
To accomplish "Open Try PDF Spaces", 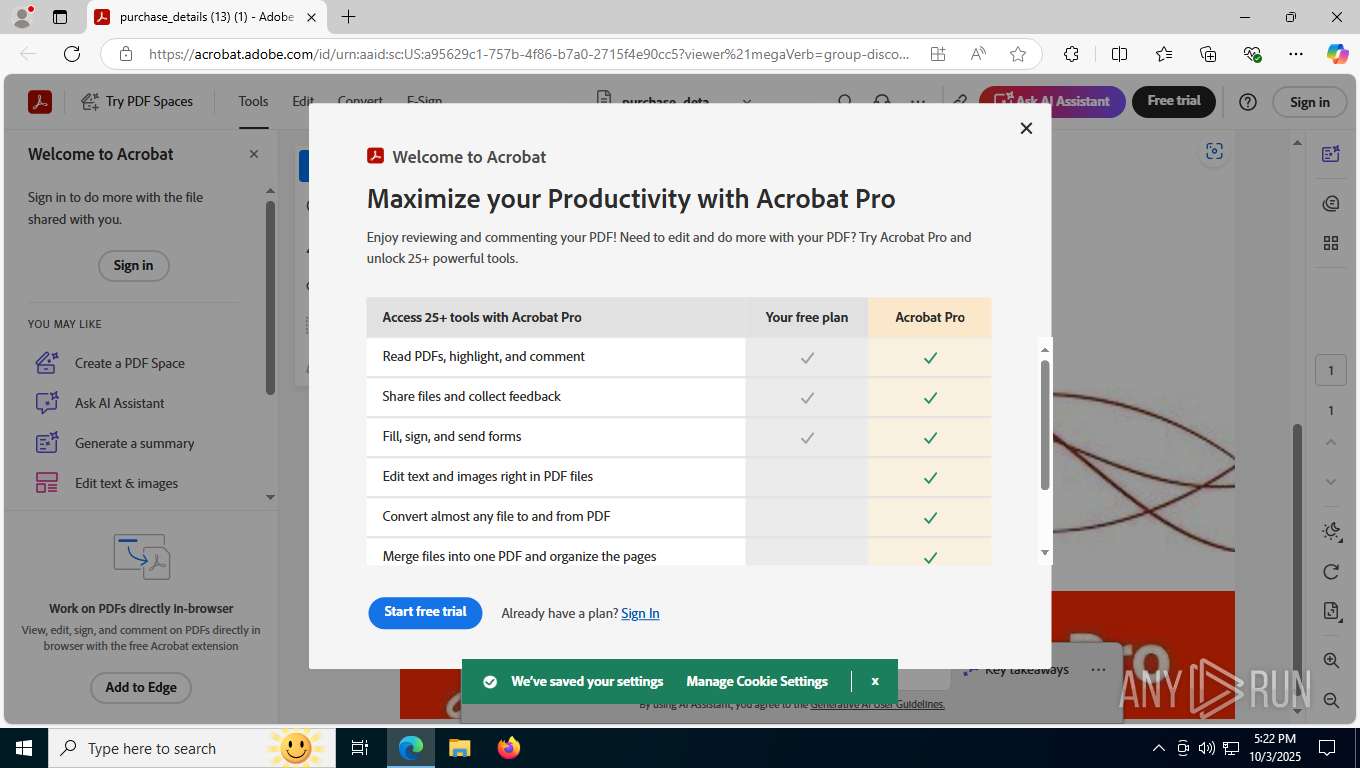I will (137, 102).
